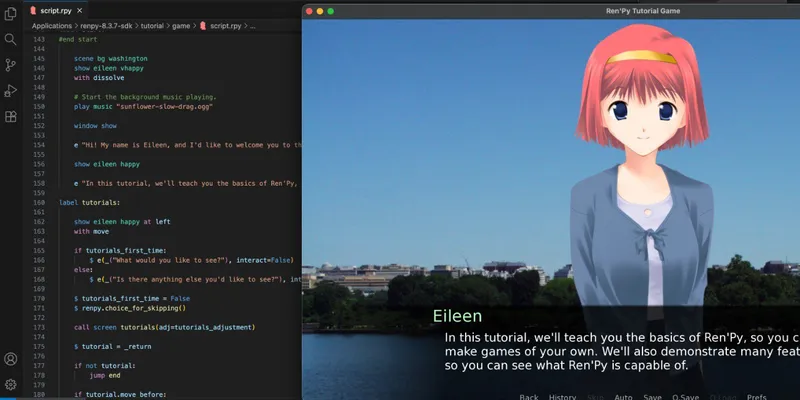Open the Run and Debug view
The height and width of the screenshot is (400, 800).
pos(11,91)
